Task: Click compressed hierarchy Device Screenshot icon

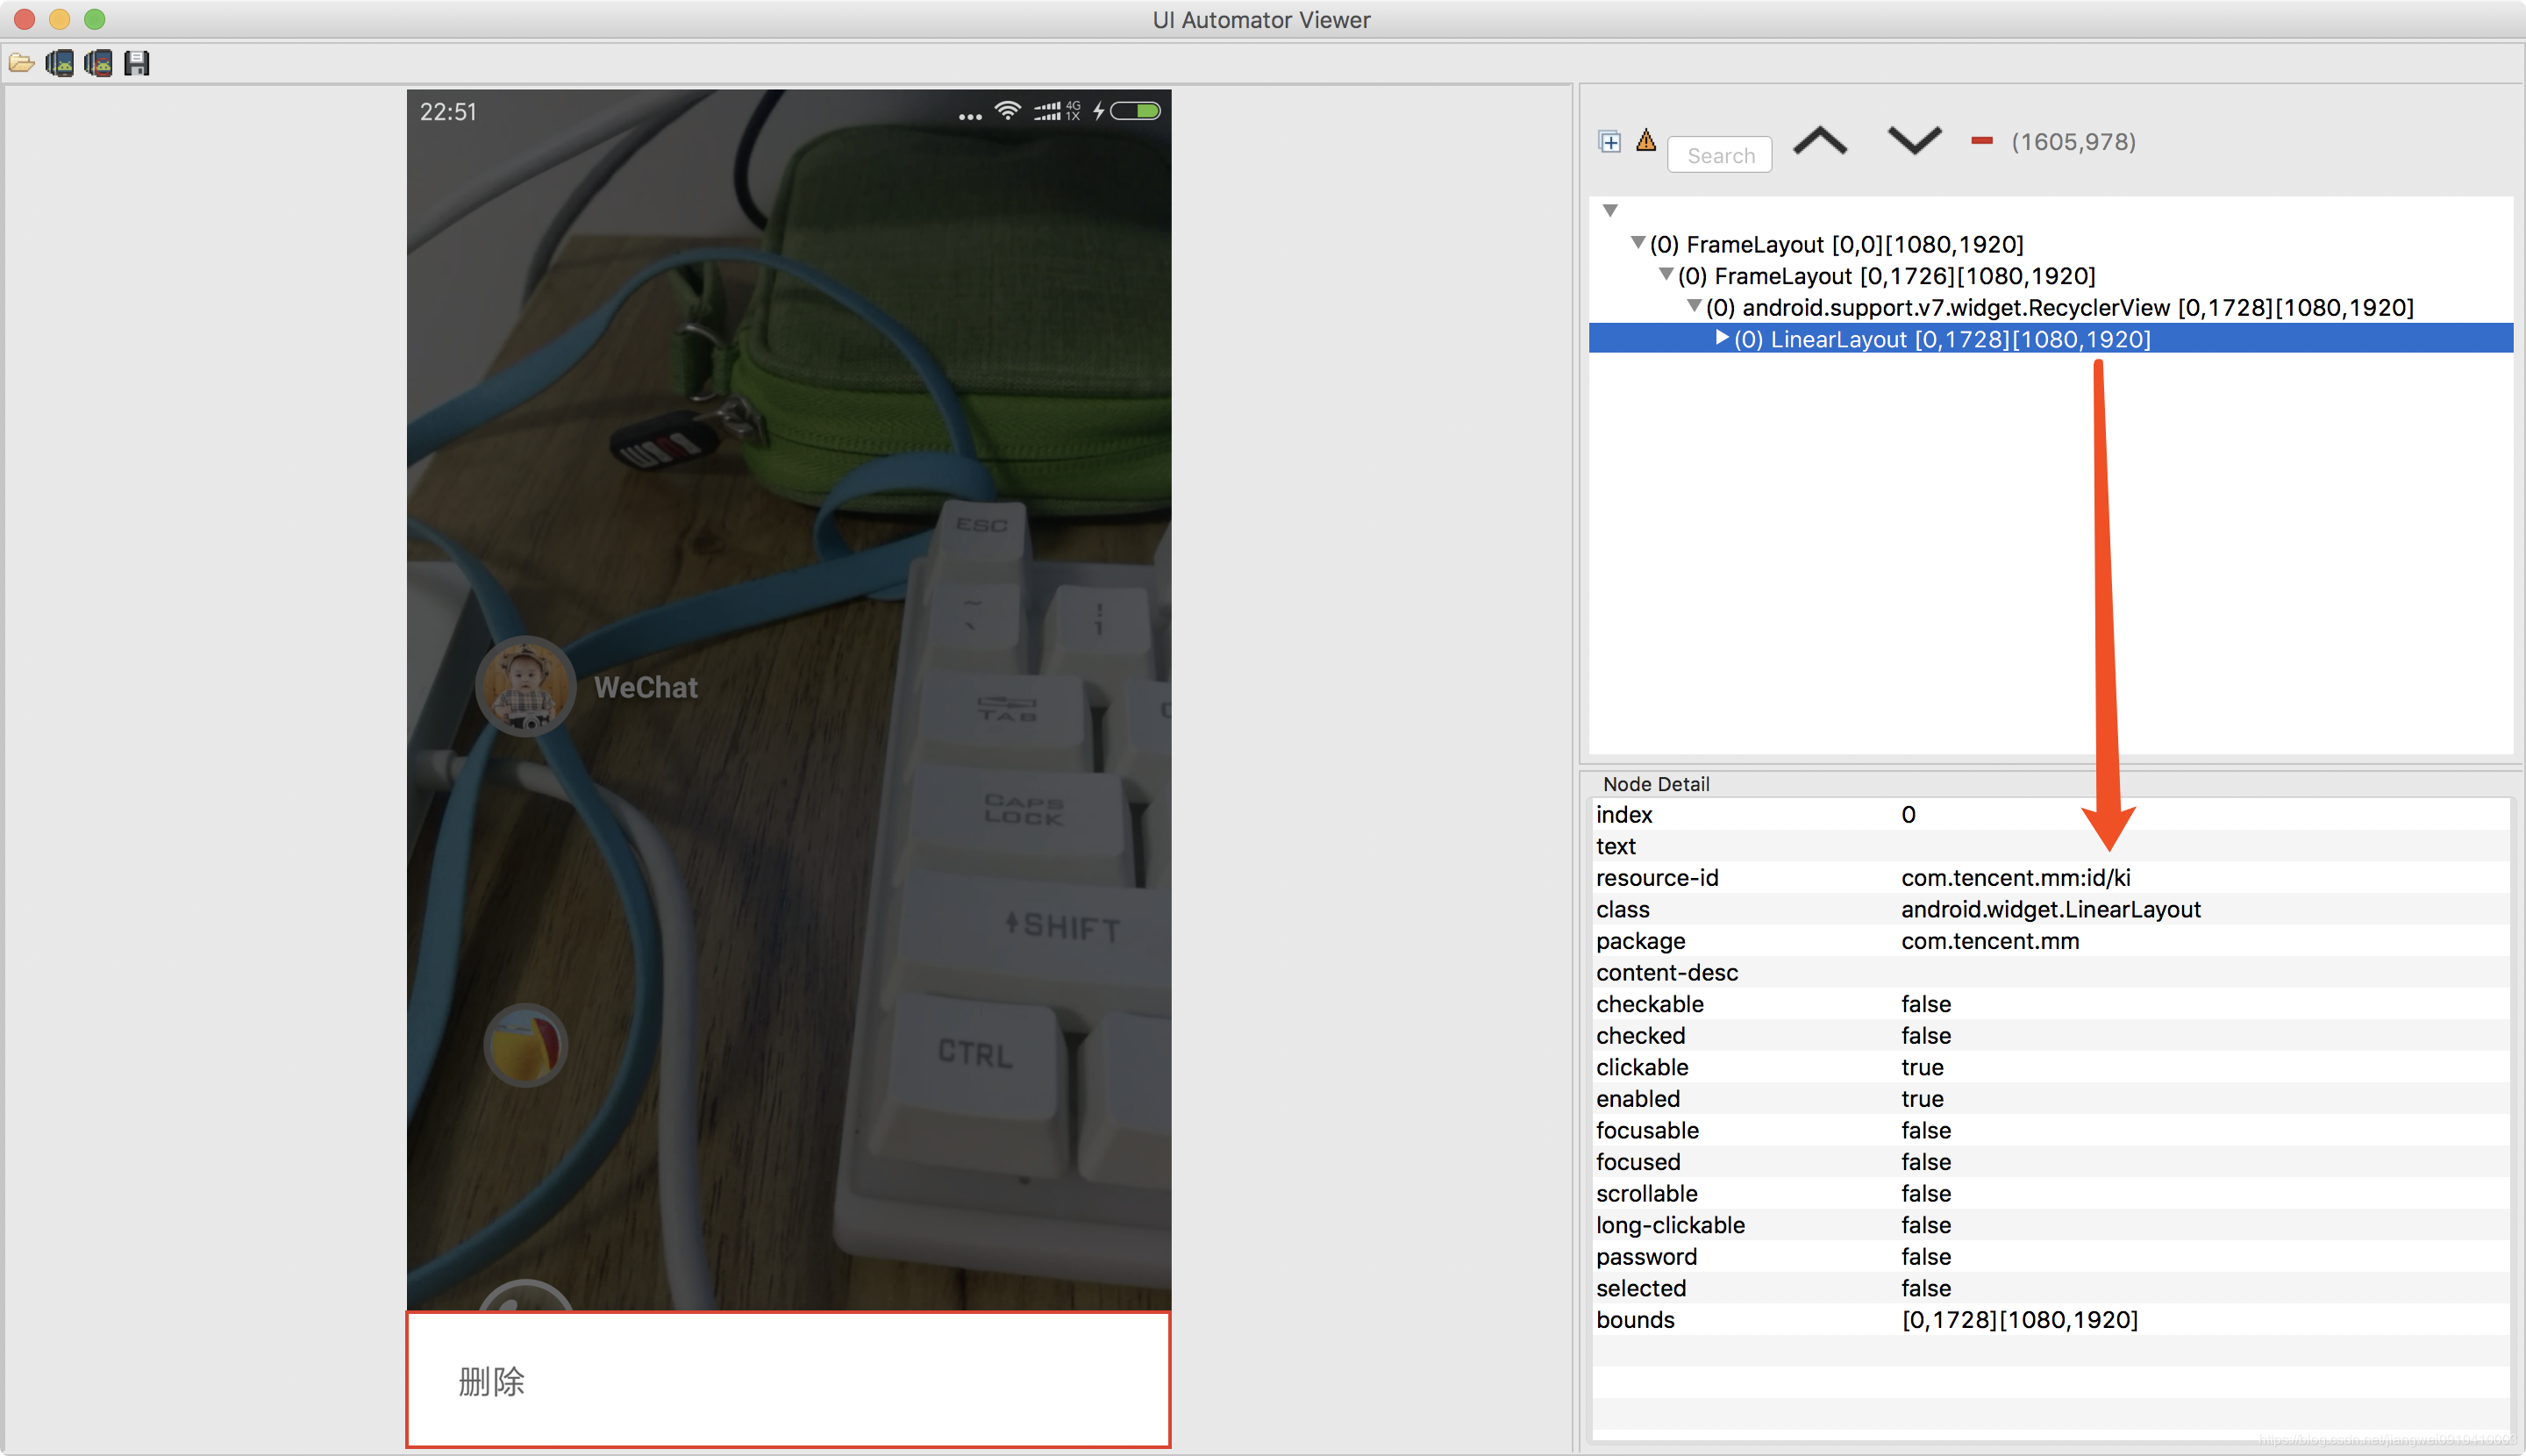Action: tap(98, 64)
